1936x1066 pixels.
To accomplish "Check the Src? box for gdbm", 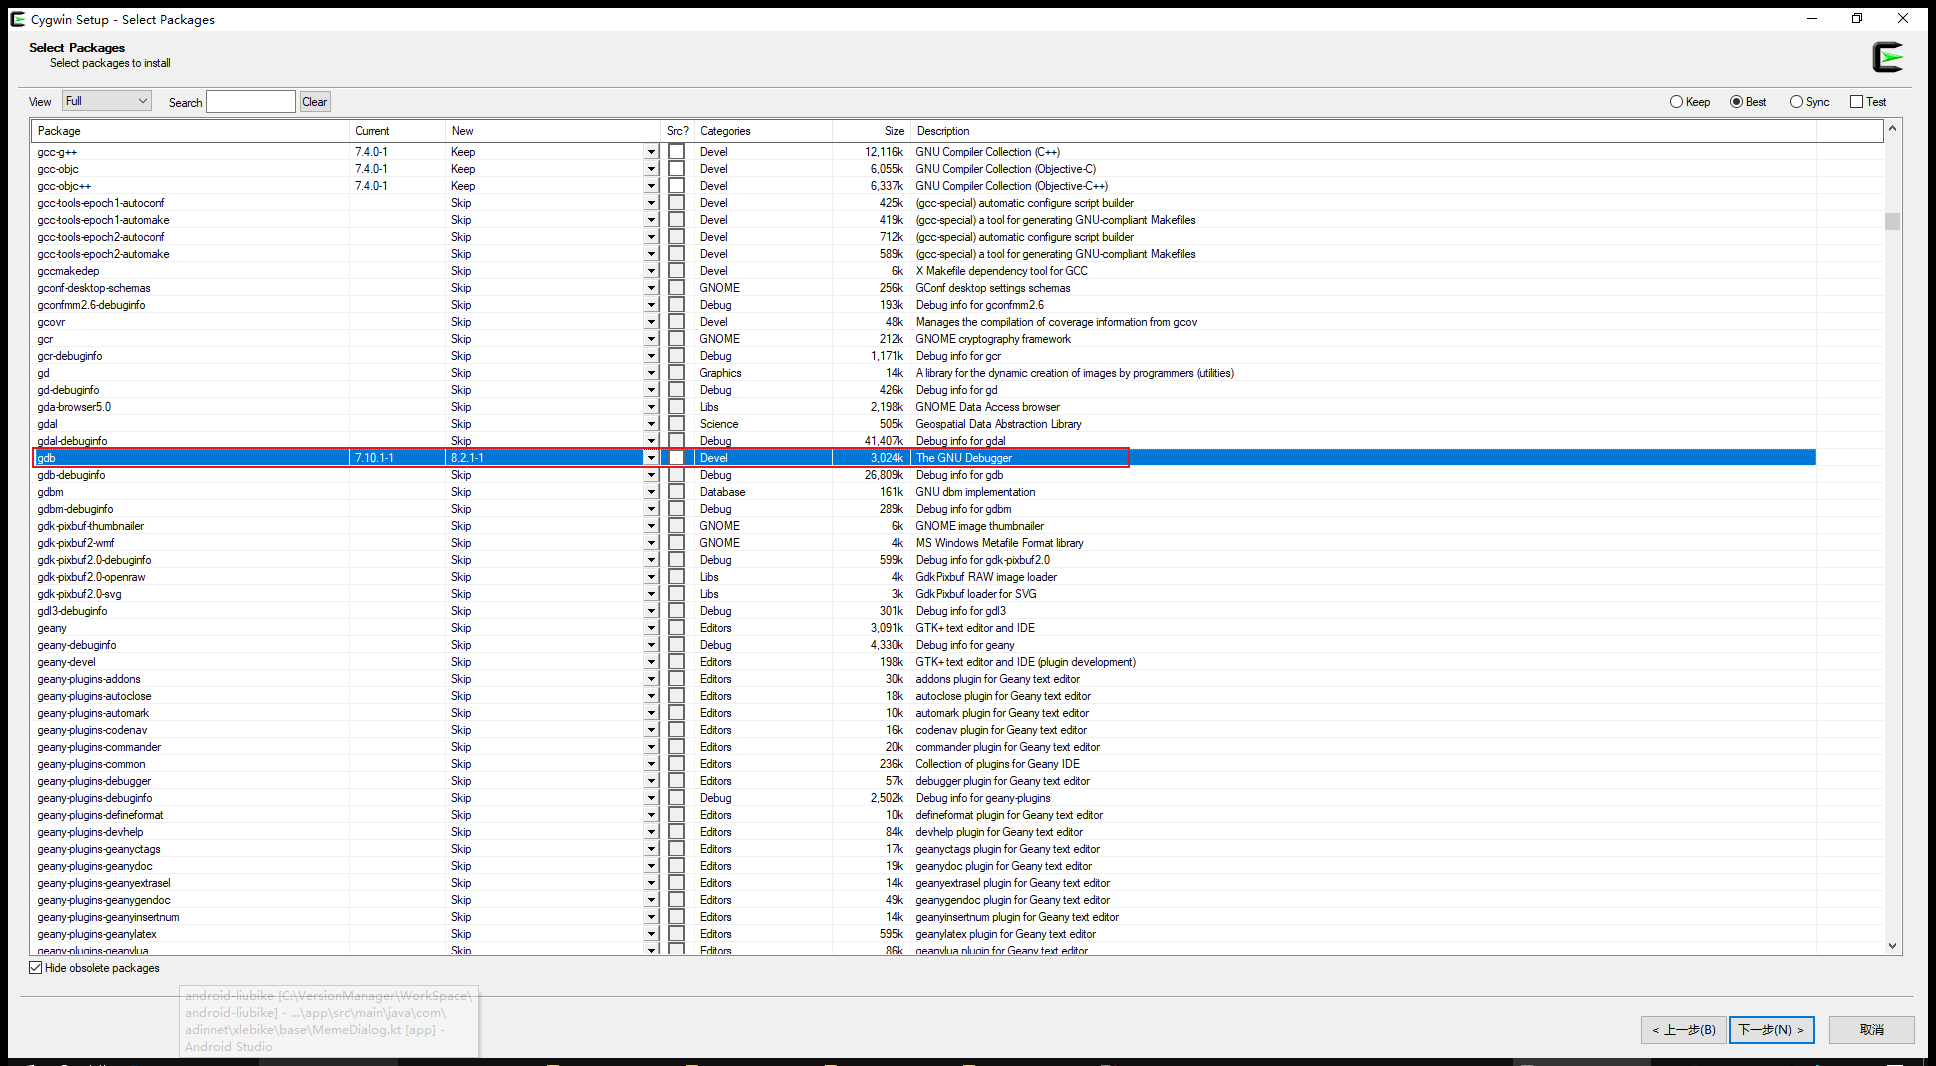I will point(677,492).
